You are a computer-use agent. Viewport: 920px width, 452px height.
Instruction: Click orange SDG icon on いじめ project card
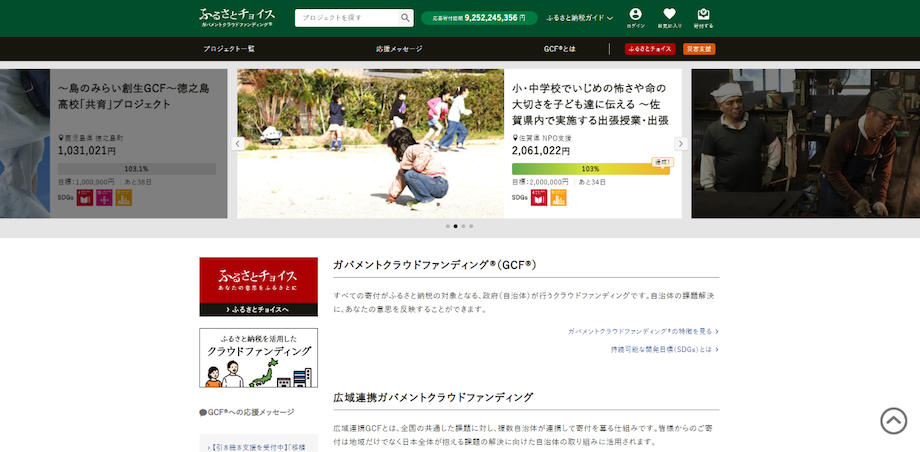(558, 198)
